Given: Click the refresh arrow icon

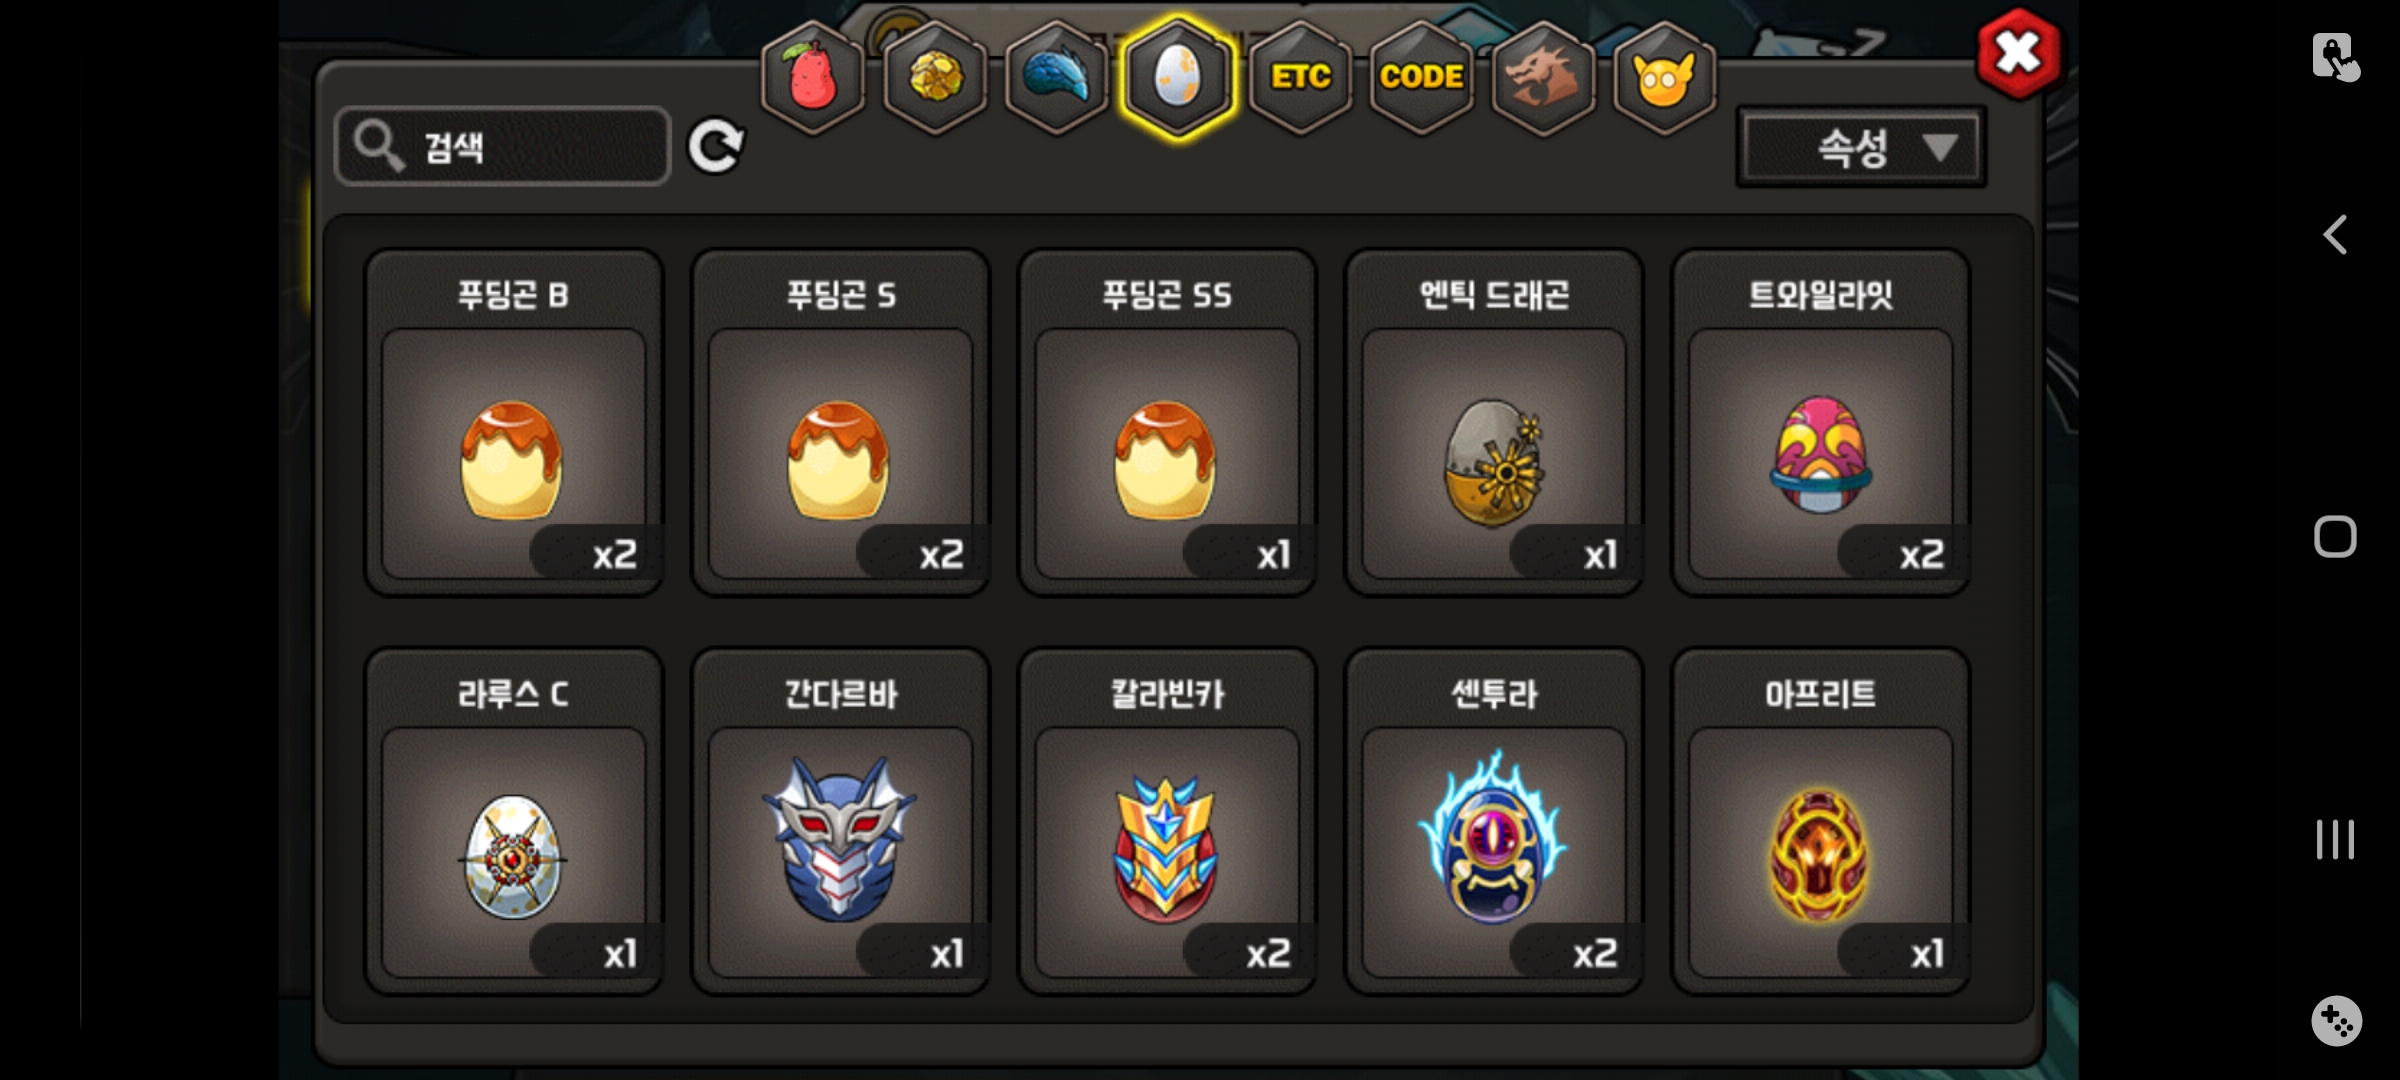Looking at the screenshot, I should click(716, 147).
